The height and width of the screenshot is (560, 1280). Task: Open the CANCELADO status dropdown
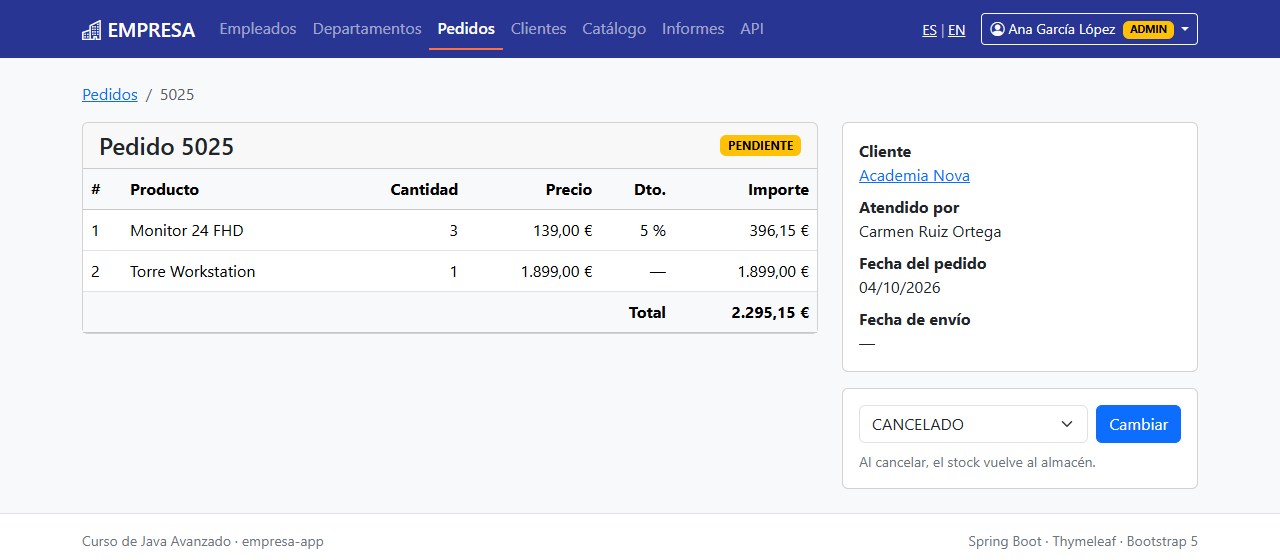point(973,424)
